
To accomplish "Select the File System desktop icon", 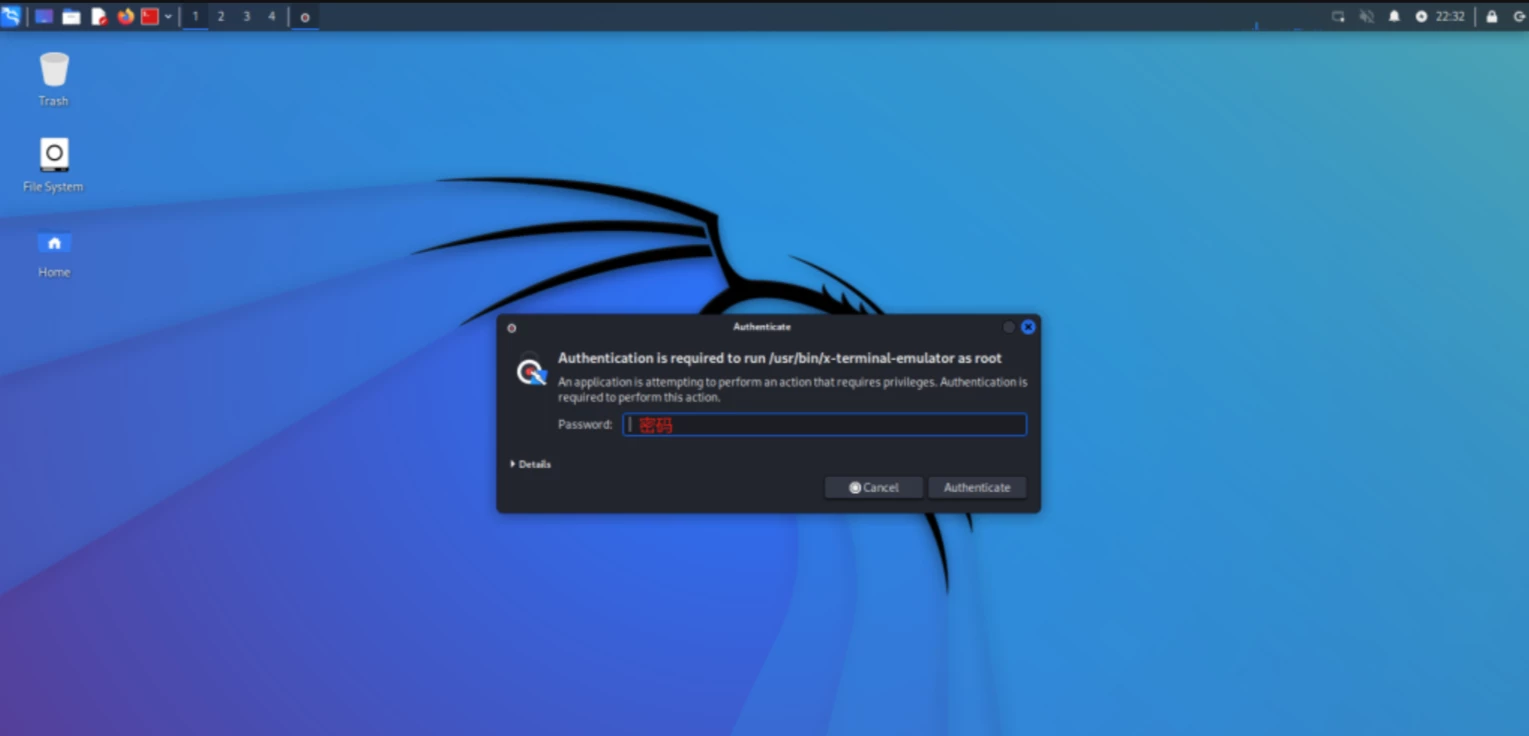I will tap(54, 165).
